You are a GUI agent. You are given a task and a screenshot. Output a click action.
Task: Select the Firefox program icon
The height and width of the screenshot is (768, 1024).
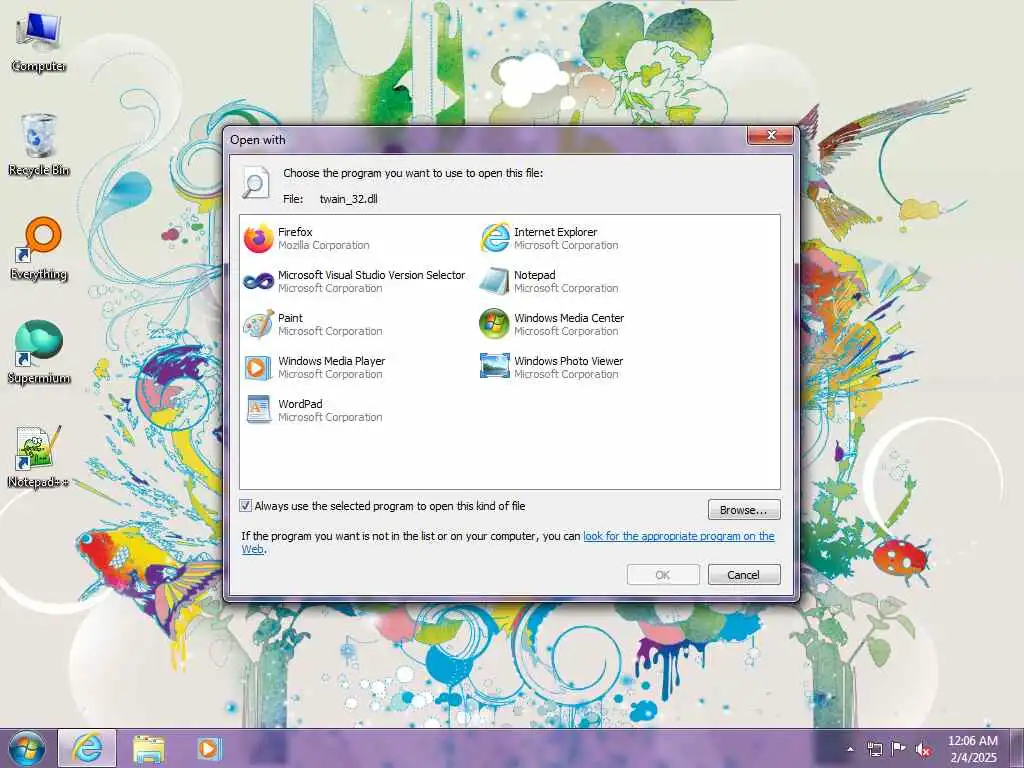[x=259, y=238]
